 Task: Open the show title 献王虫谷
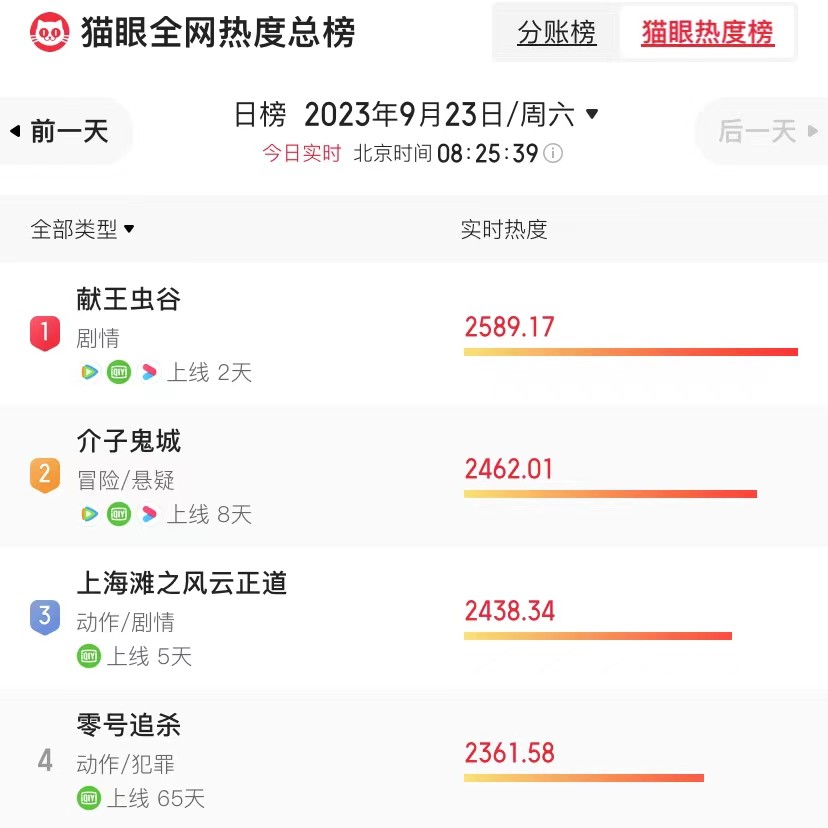coord(127,299)
